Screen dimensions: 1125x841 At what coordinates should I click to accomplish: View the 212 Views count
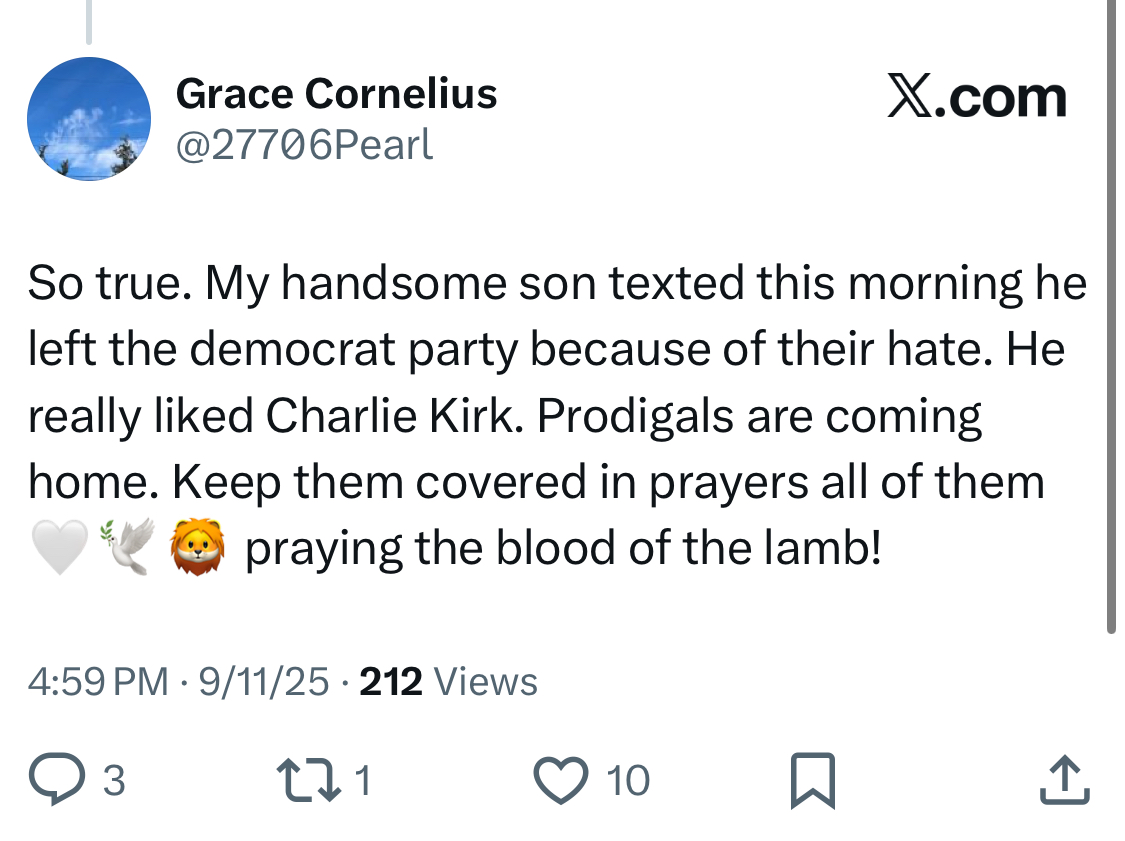click(x=448, y=682)
